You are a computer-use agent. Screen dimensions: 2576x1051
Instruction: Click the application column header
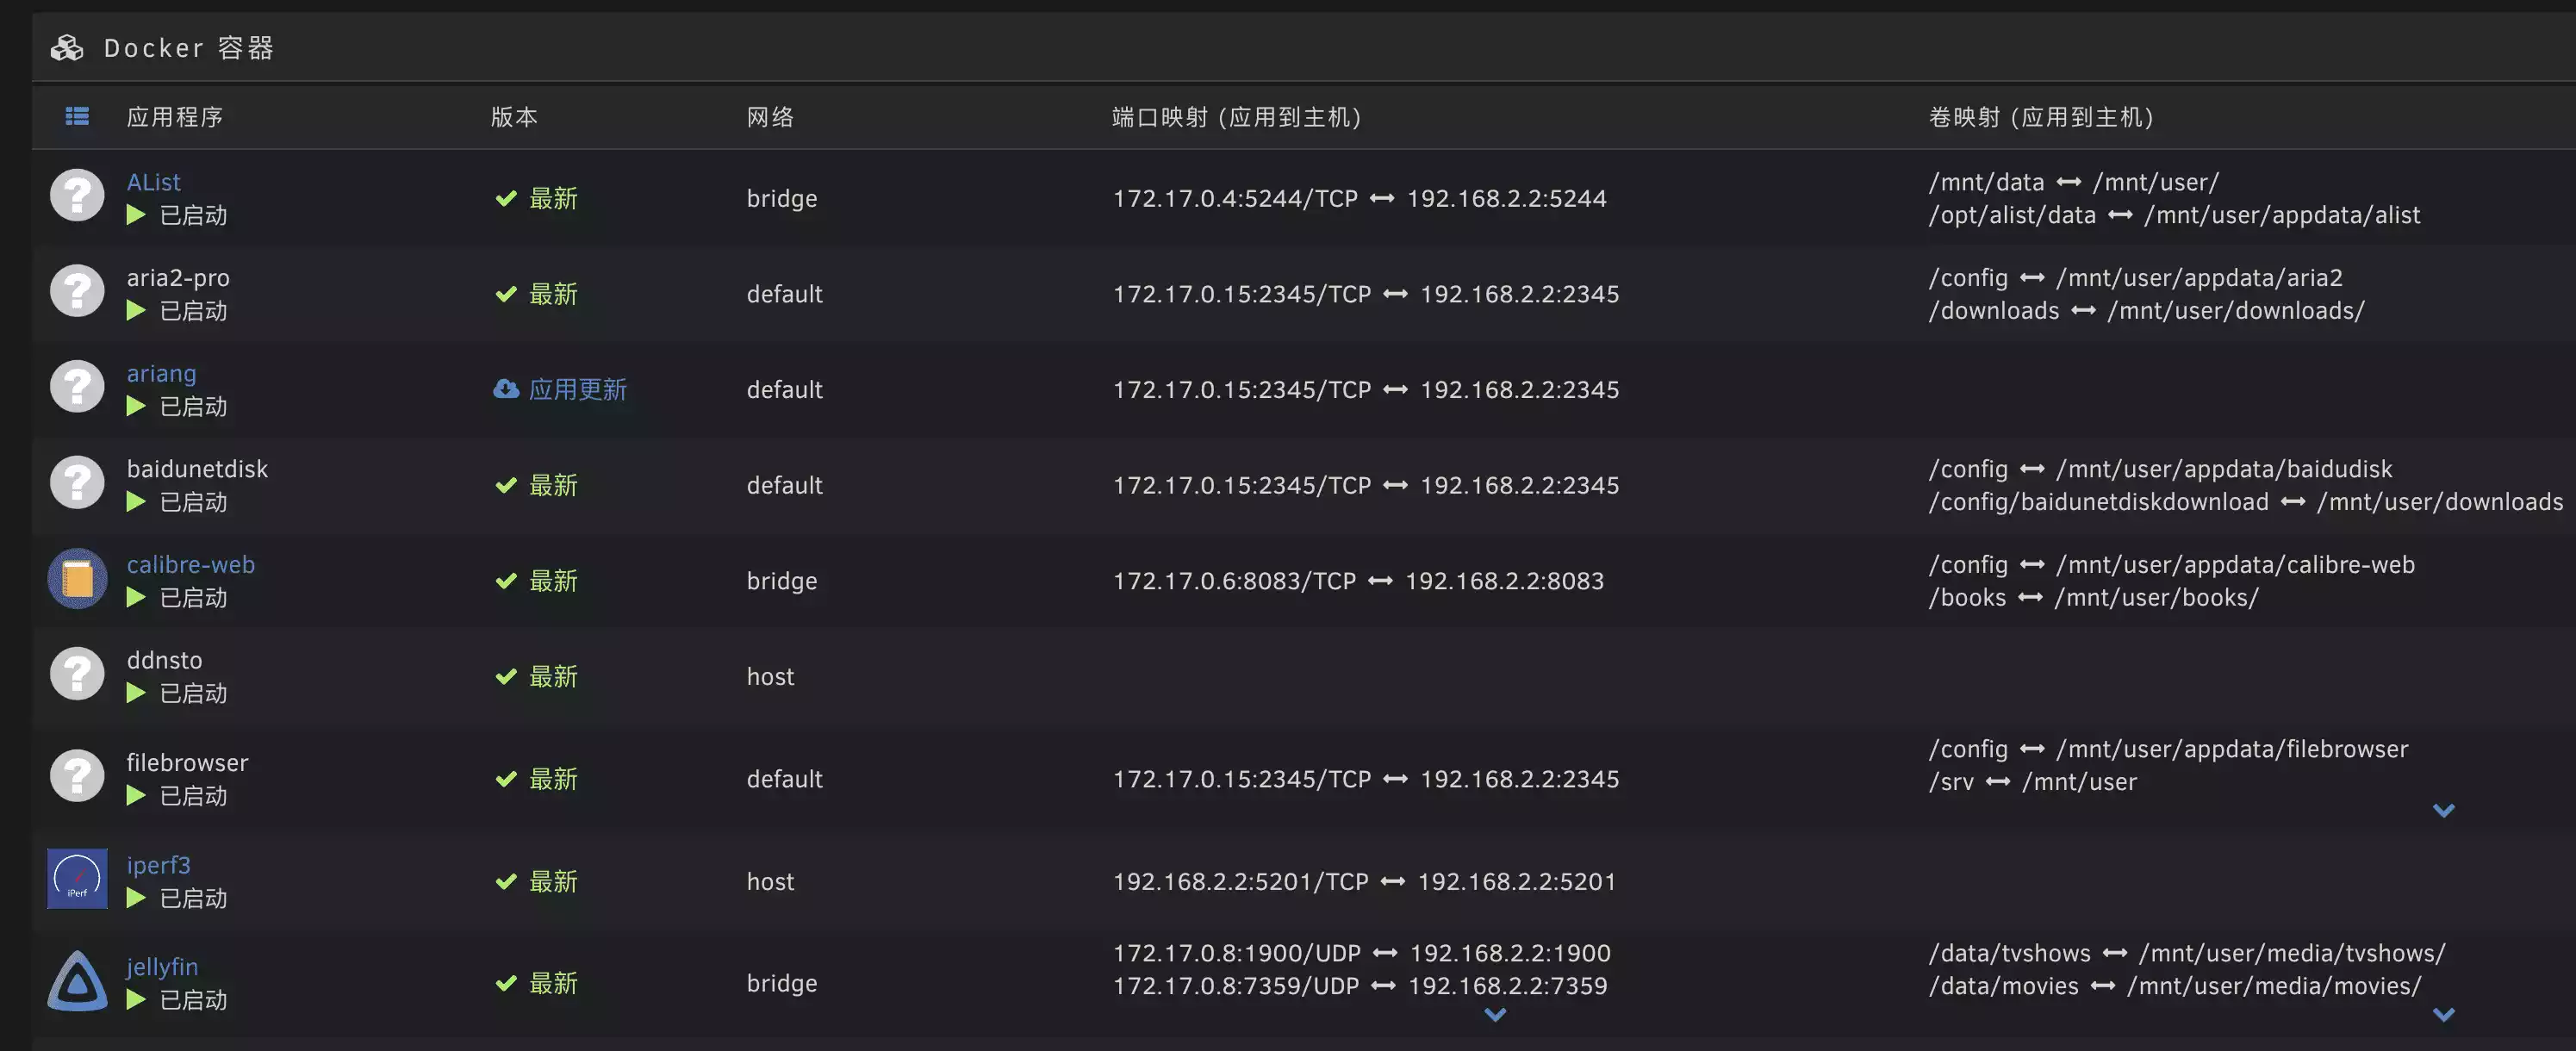tap(175, 117)
